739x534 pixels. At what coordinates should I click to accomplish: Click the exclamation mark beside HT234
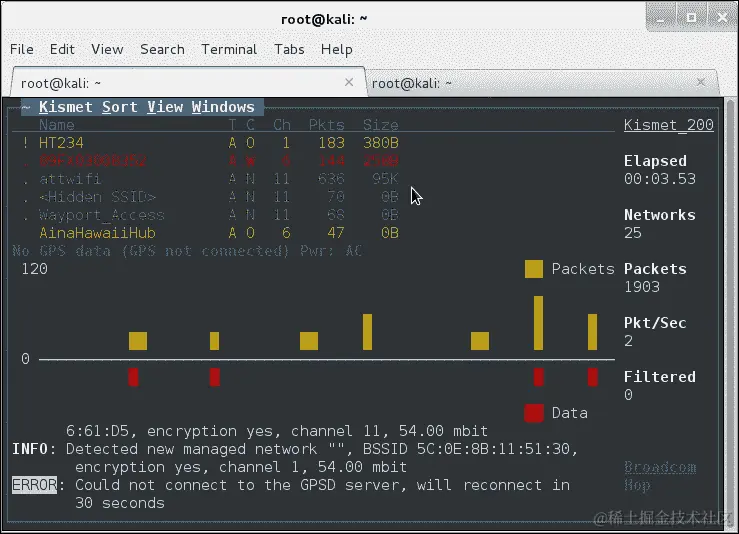(x=25, y=142)
